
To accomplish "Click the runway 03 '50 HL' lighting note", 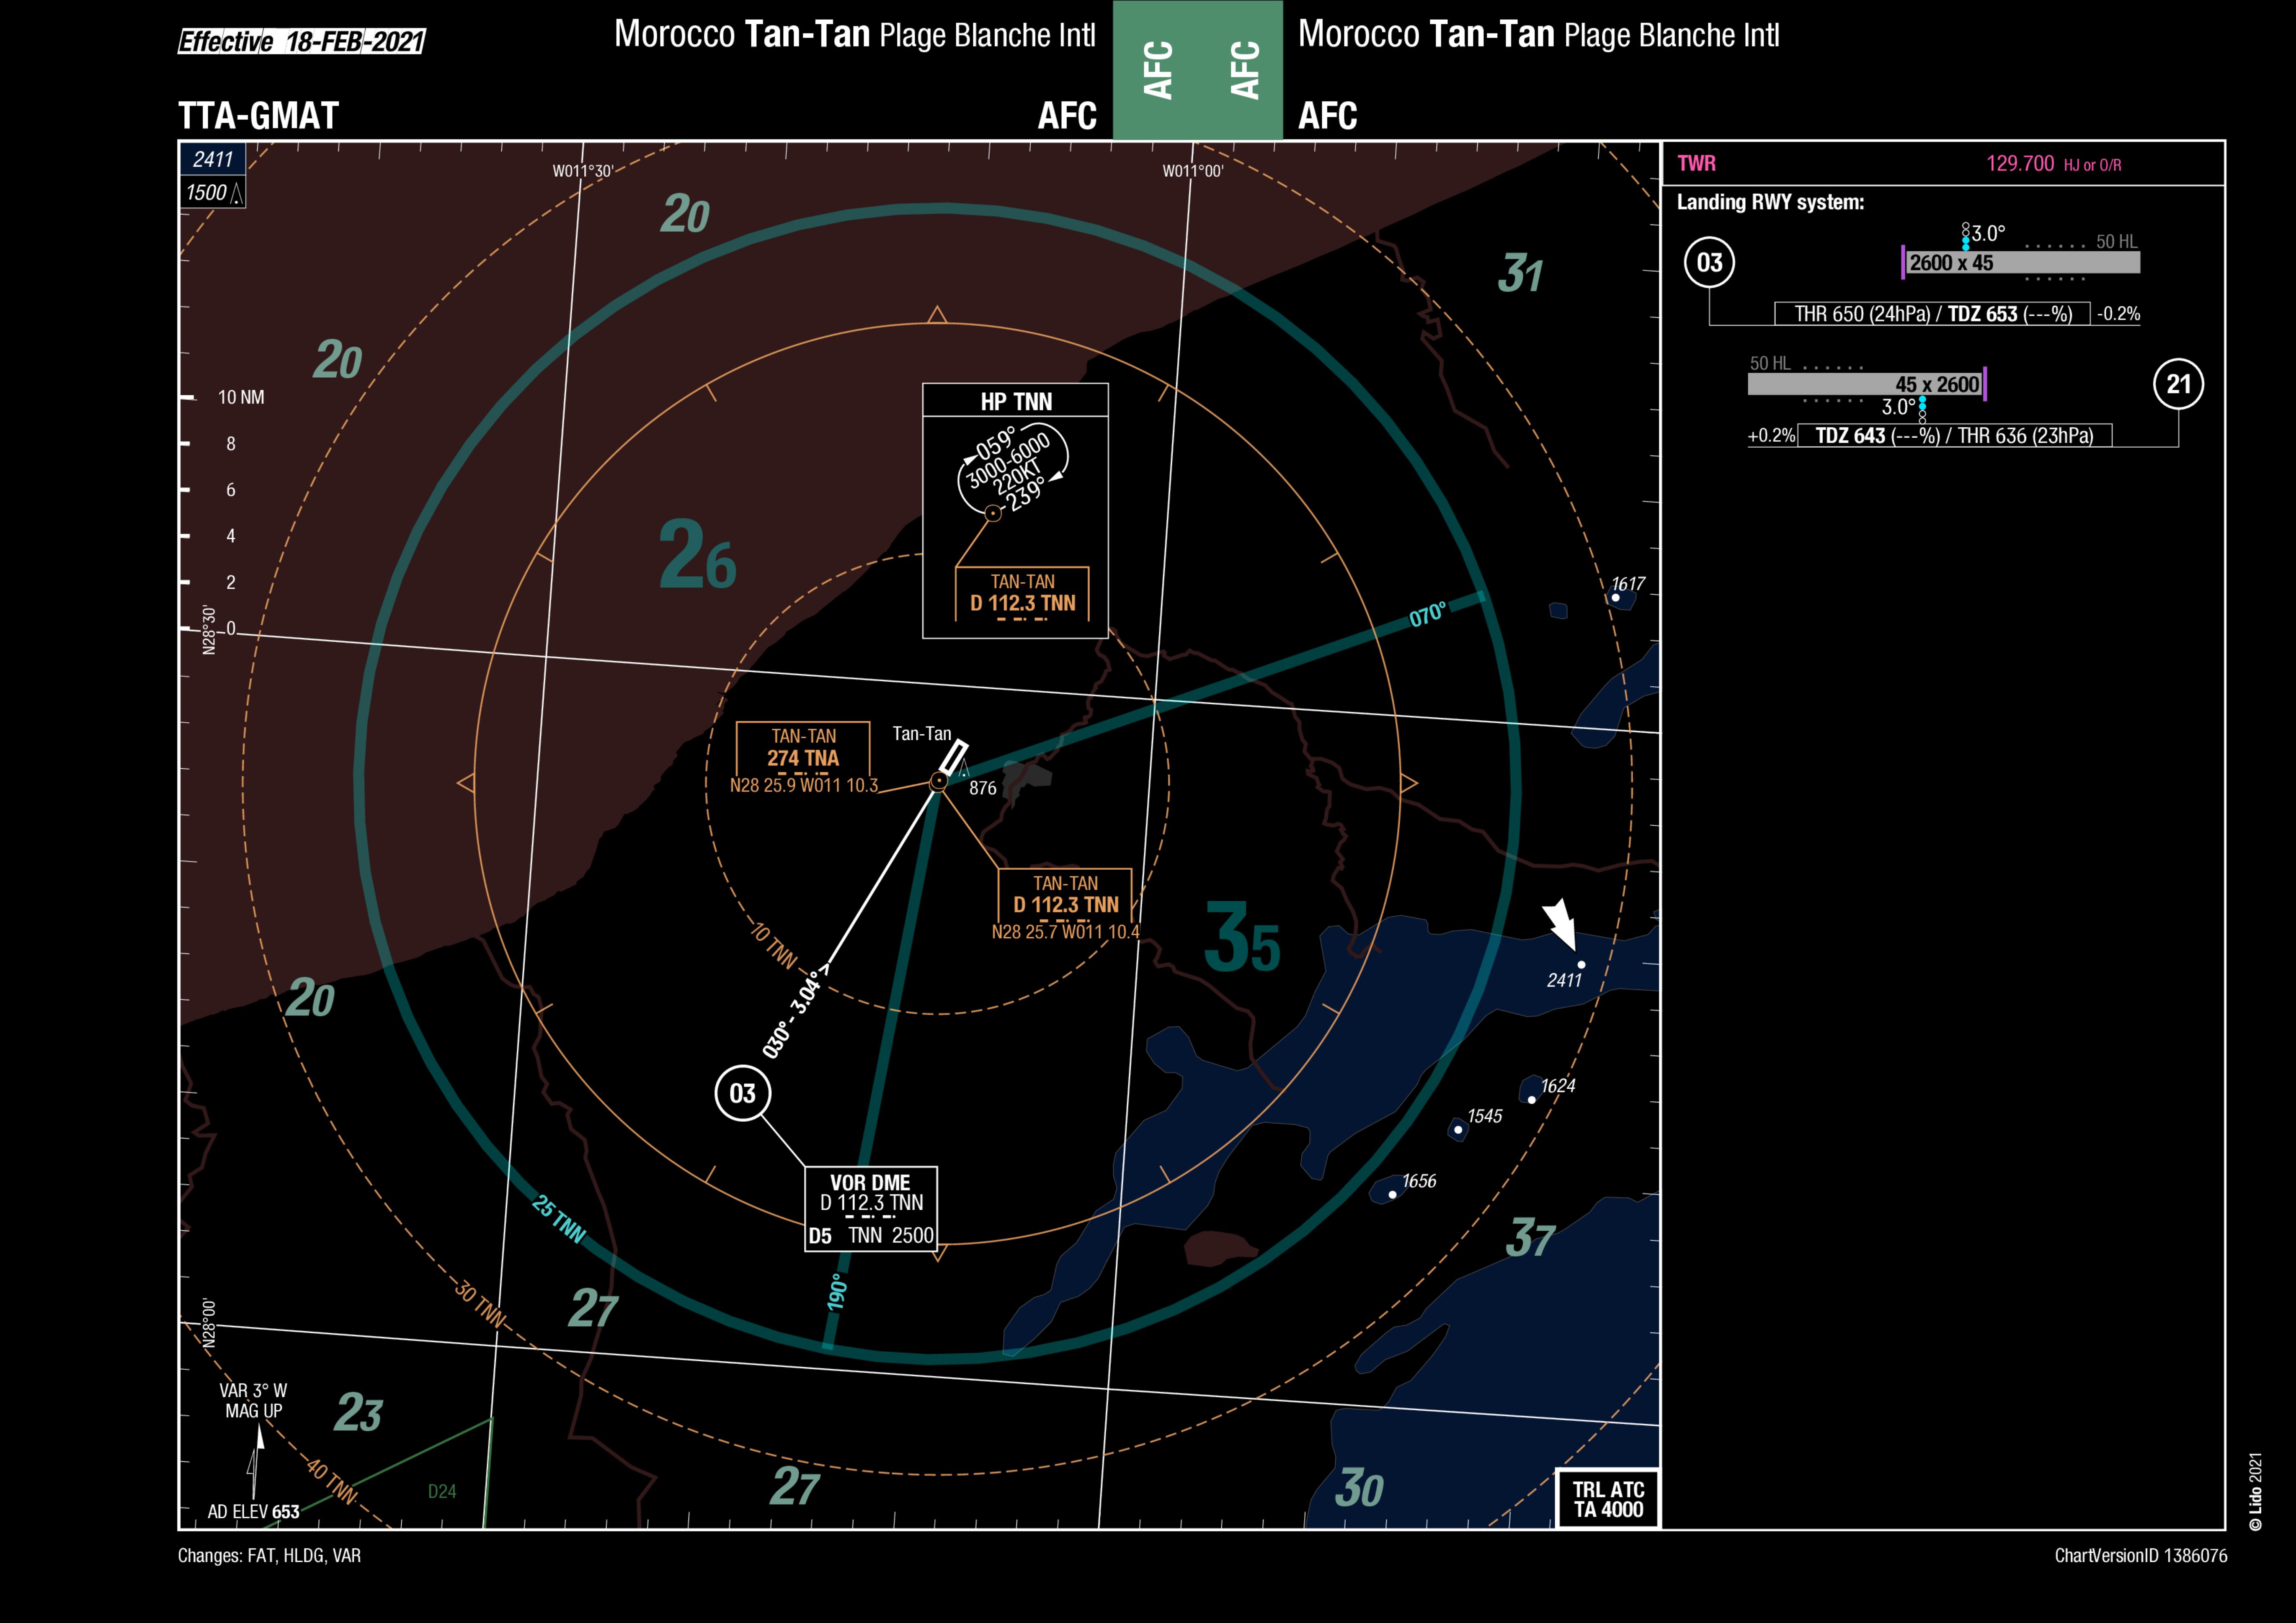I will point(2117,242).
